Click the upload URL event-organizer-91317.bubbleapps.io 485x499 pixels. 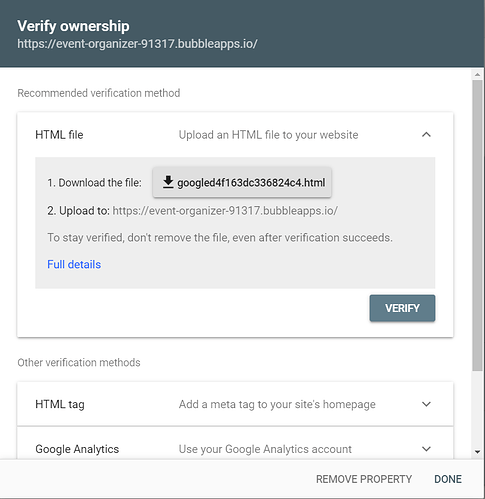coord(225,211)
